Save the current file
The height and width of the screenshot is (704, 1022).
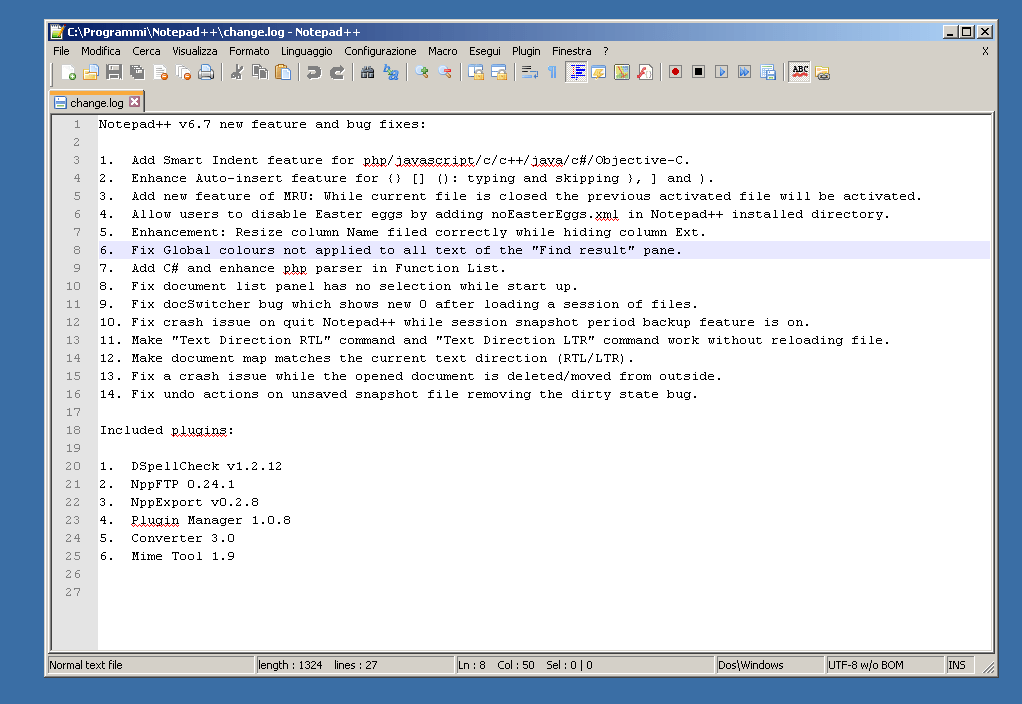click(x=114, y=71)
